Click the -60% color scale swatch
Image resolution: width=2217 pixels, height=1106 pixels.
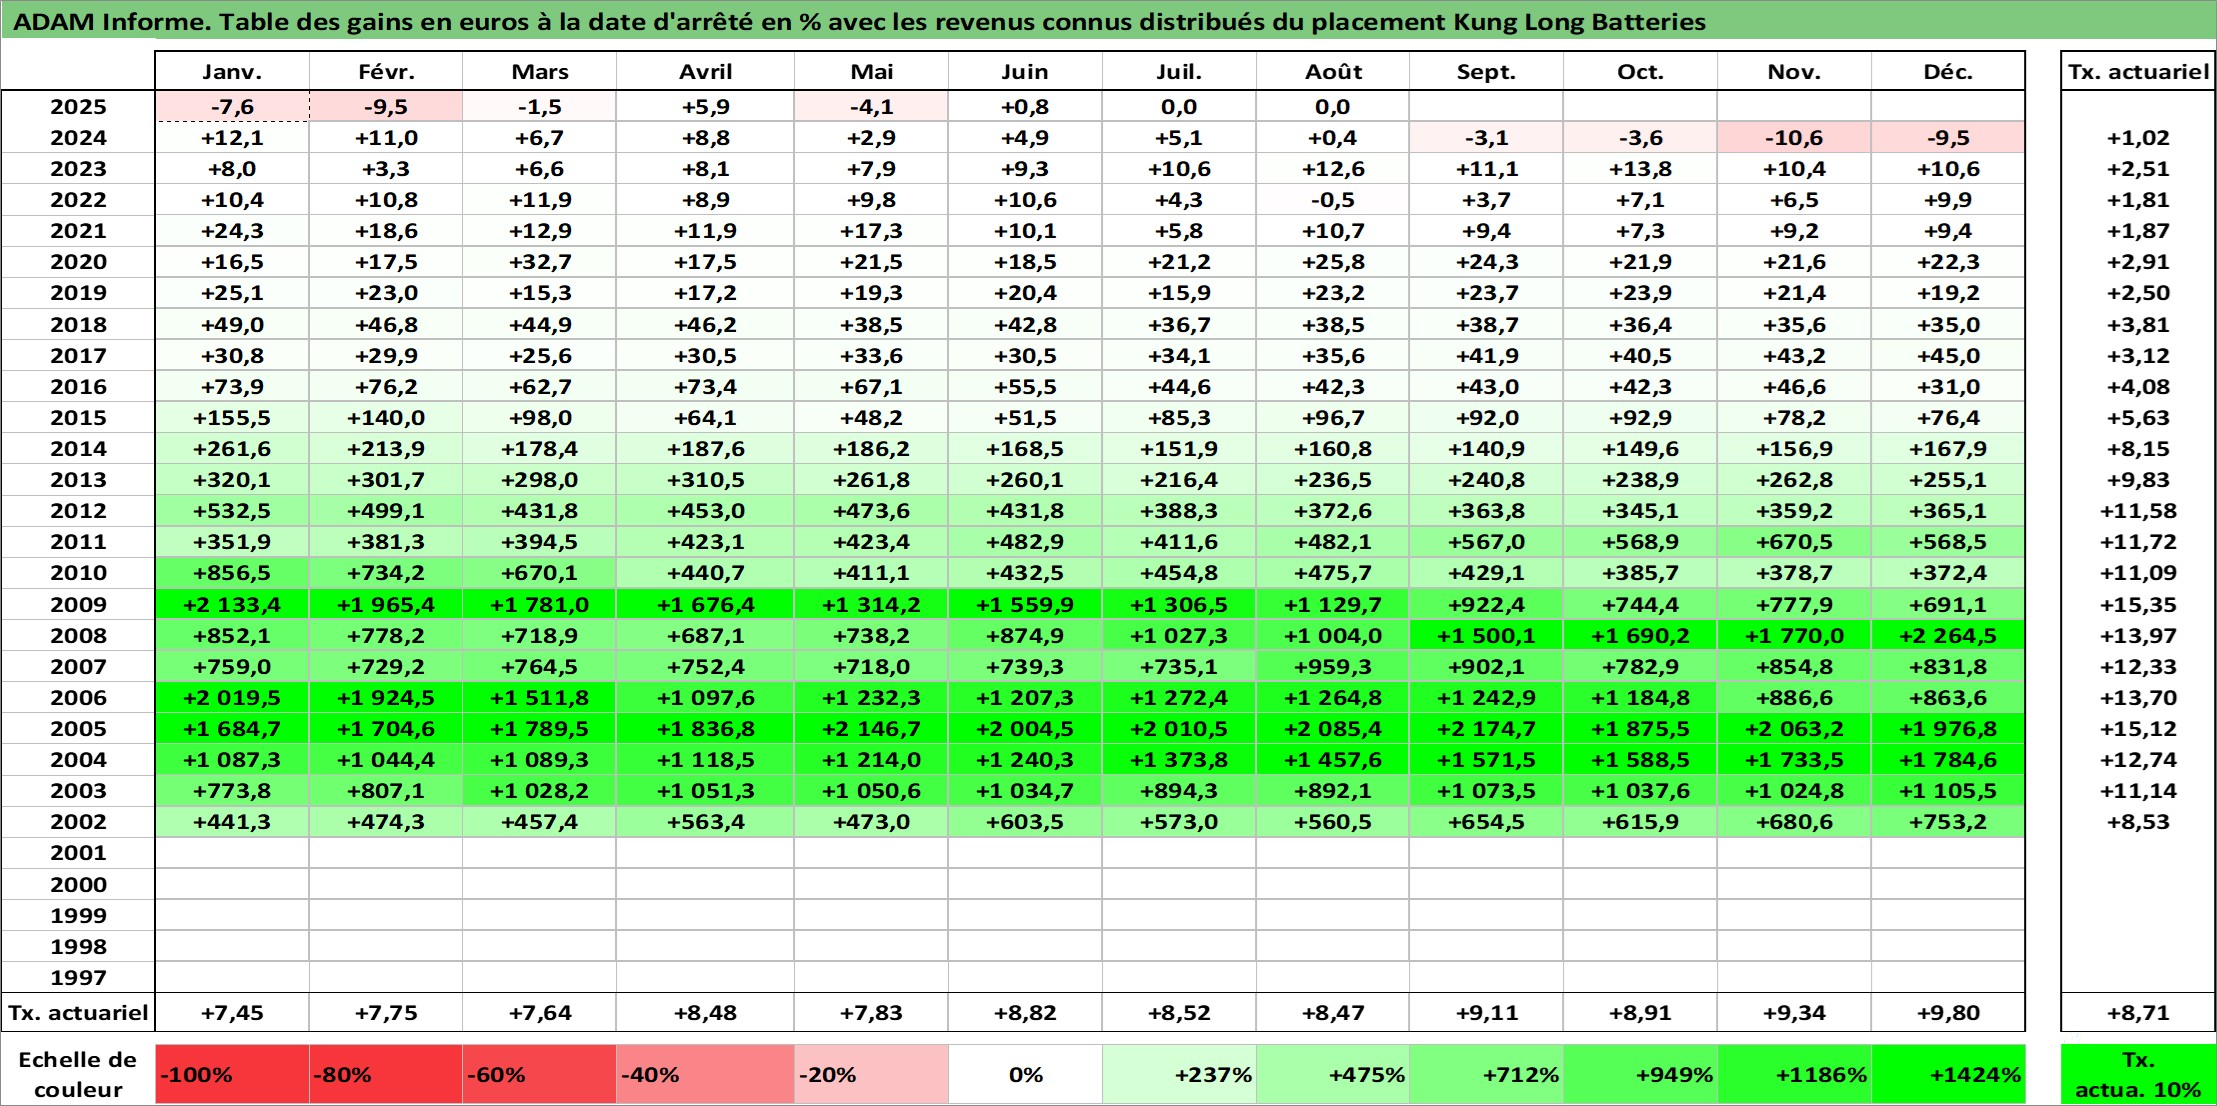click(540, 1074)
